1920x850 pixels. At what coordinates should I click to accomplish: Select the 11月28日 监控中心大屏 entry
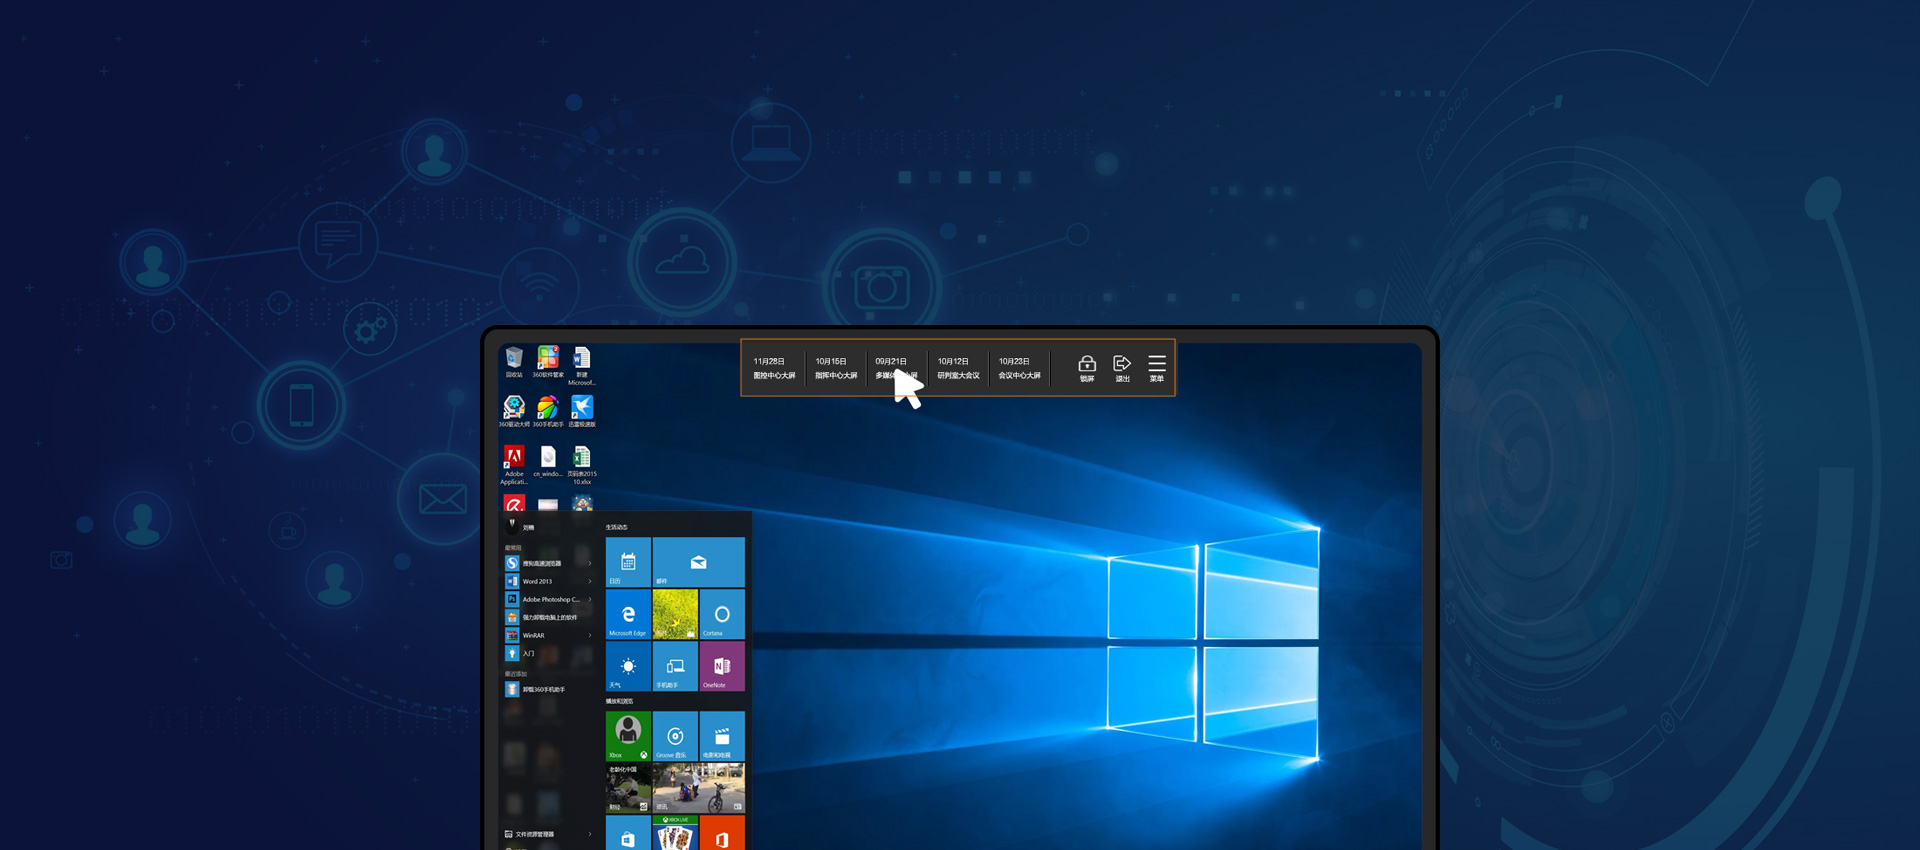(774, 368)
